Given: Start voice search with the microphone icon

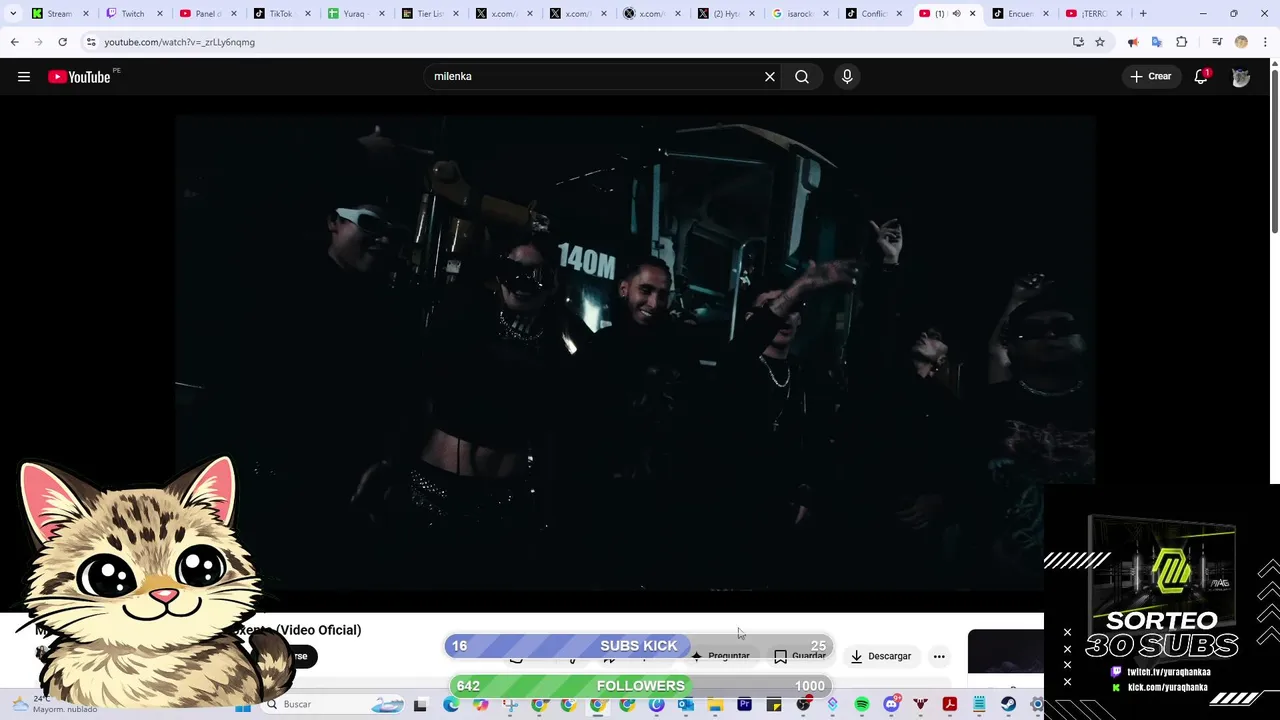Looking at the screenshot, I should [x=847, y=77].
